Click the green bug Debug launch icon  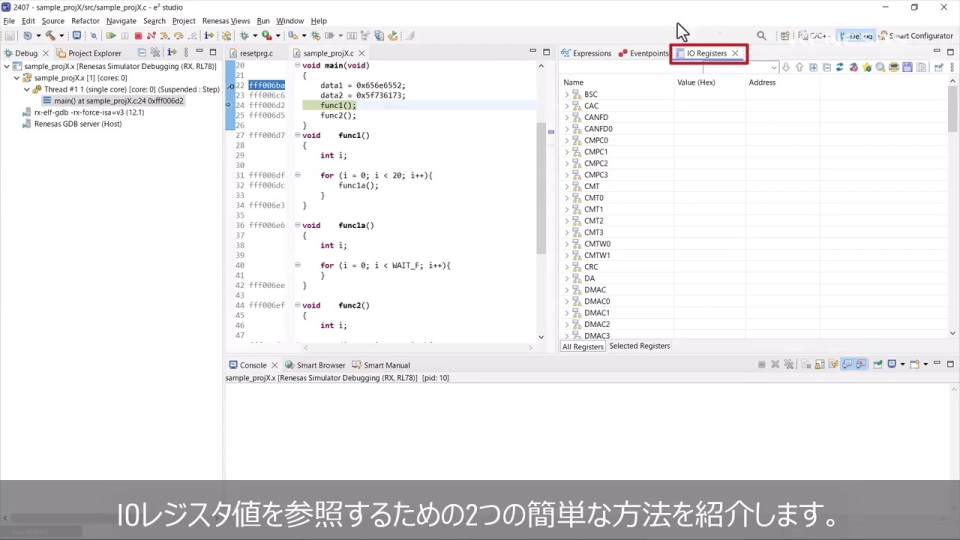pyautogui.click(x=244, y=36)
